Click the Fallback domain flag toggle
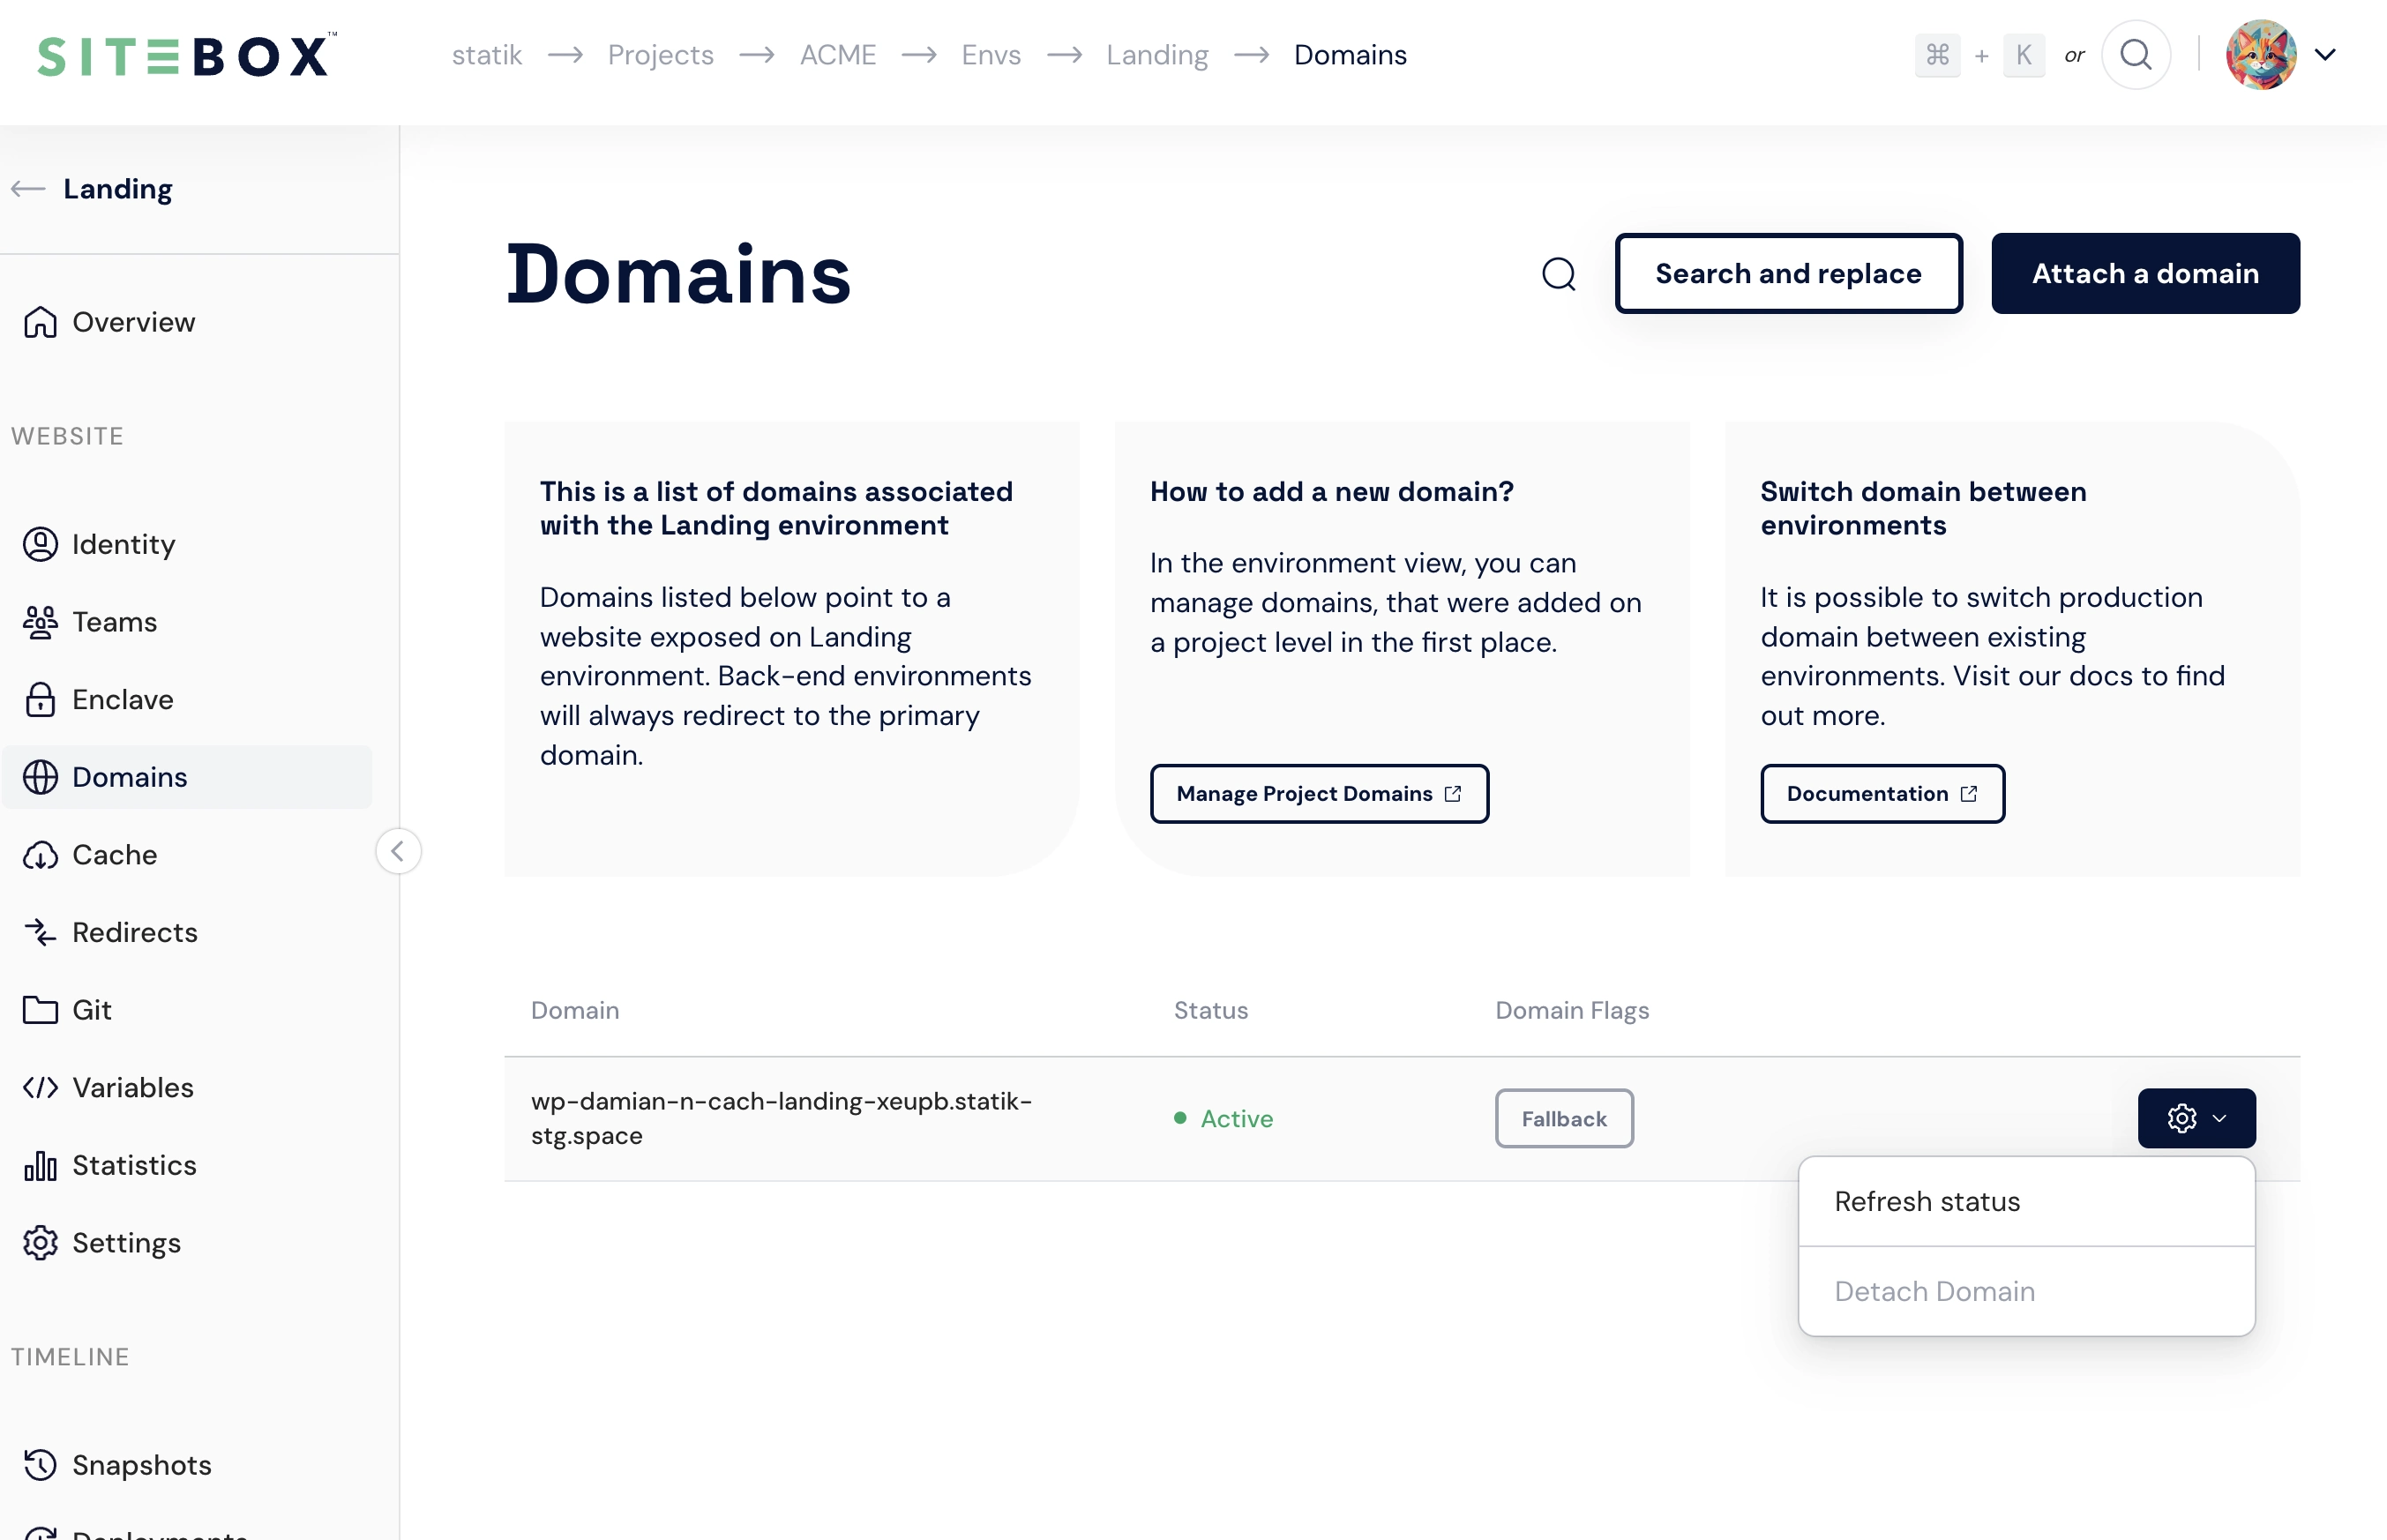The height and width of the screenshot is (1540, 2387). 1564,1118
